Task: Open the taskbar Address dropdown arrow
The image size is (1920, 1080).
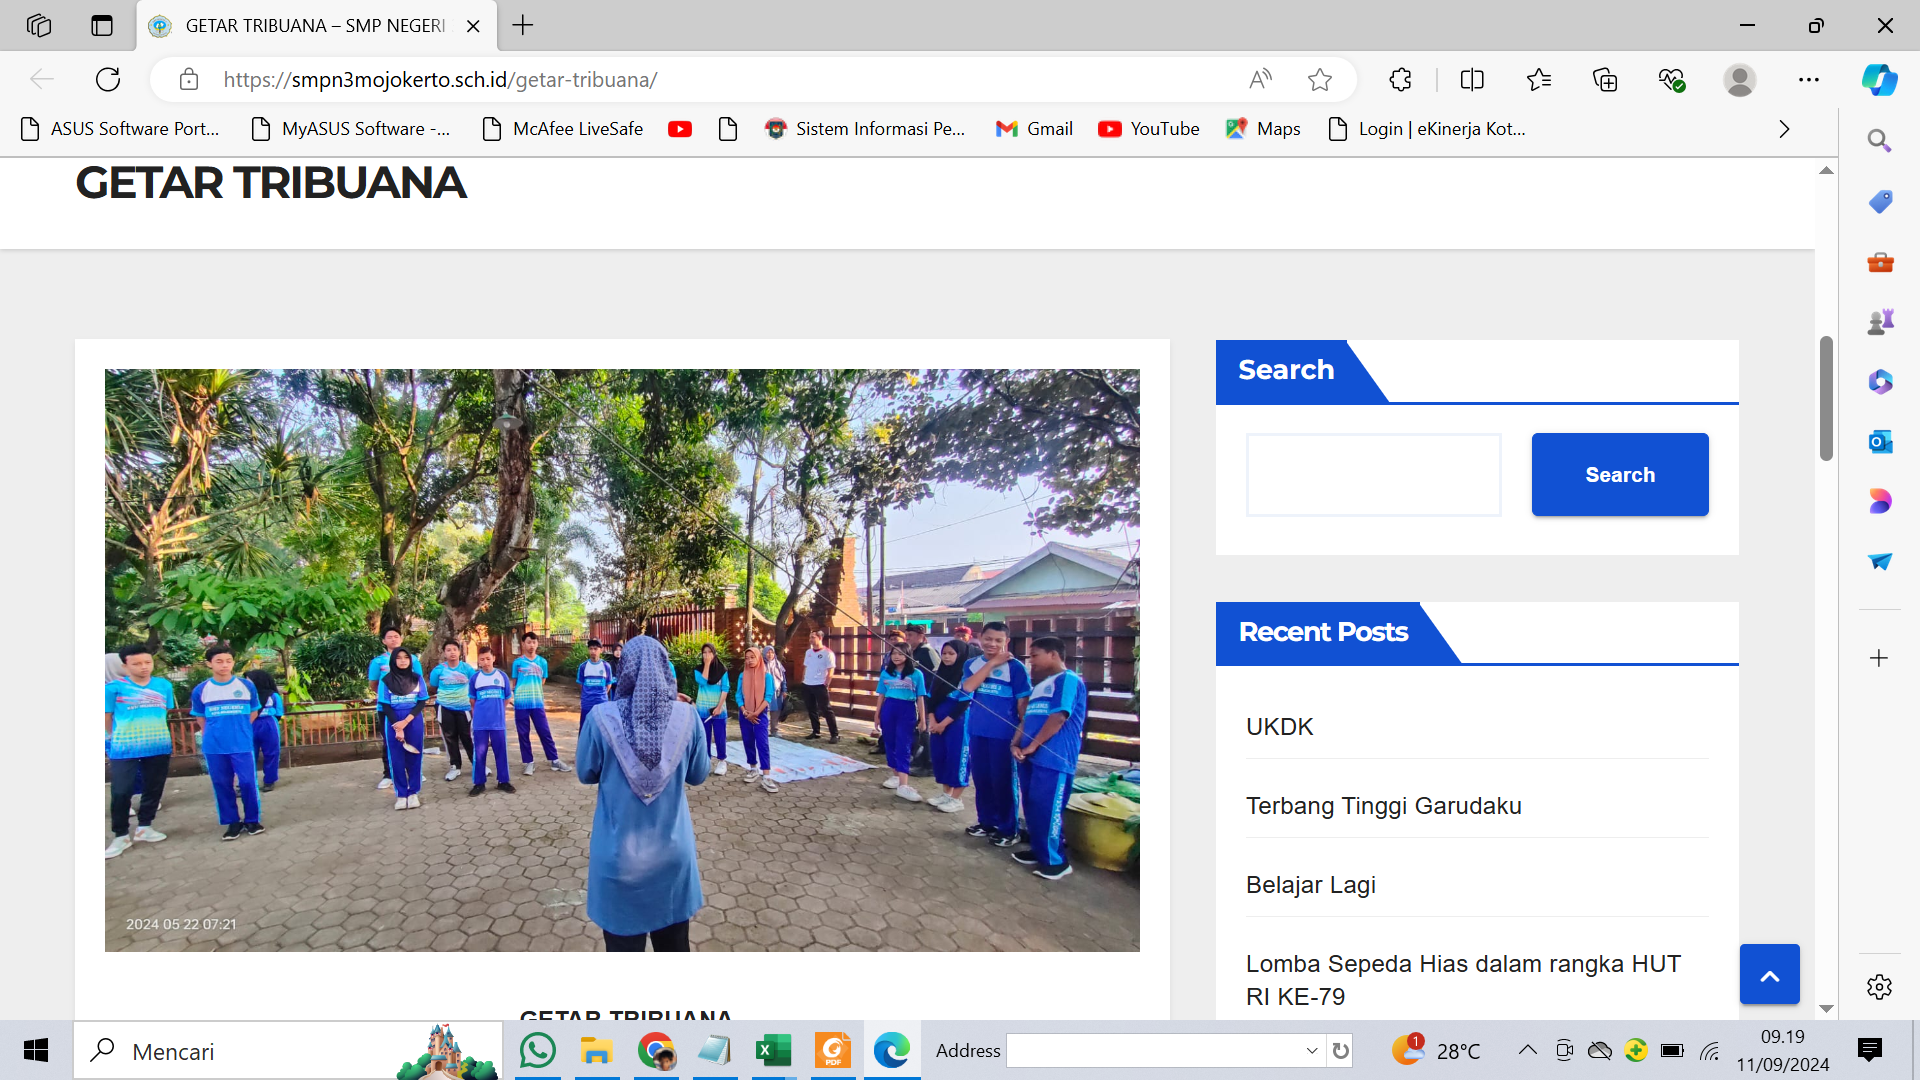Action: [1312, 1051]
